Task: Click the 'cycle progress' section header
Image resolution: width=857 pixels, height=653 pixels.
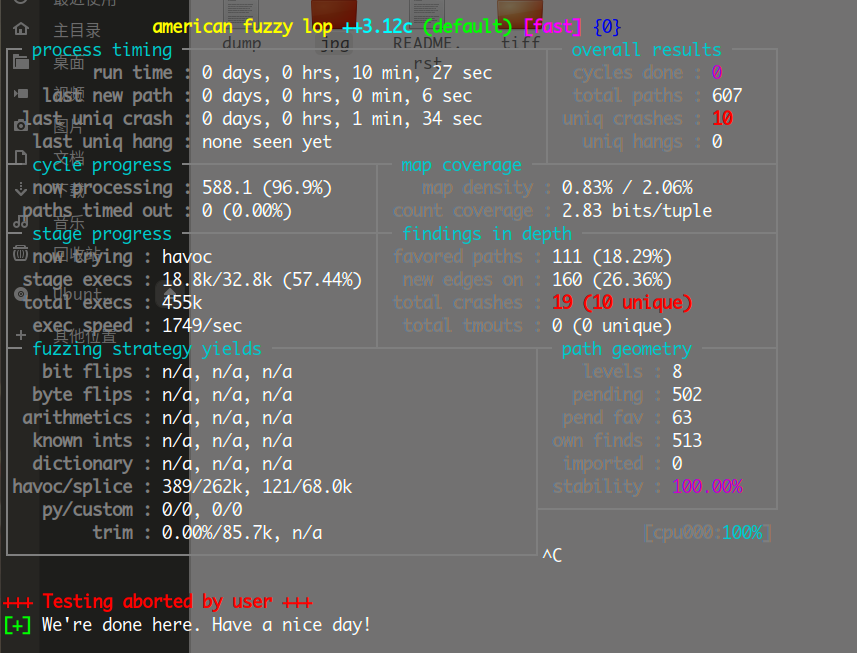Action: [102, 165]
